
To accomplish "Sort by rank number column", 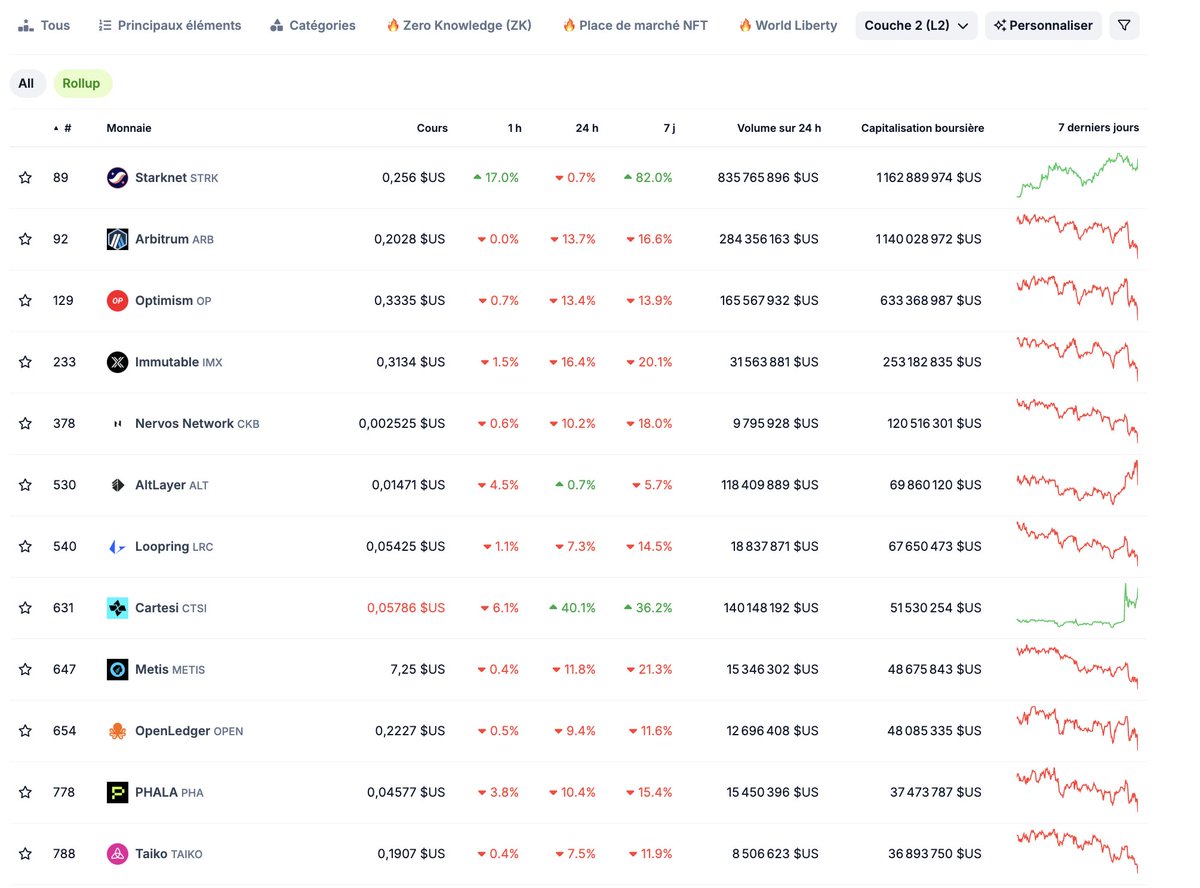I will coord(63,128).
